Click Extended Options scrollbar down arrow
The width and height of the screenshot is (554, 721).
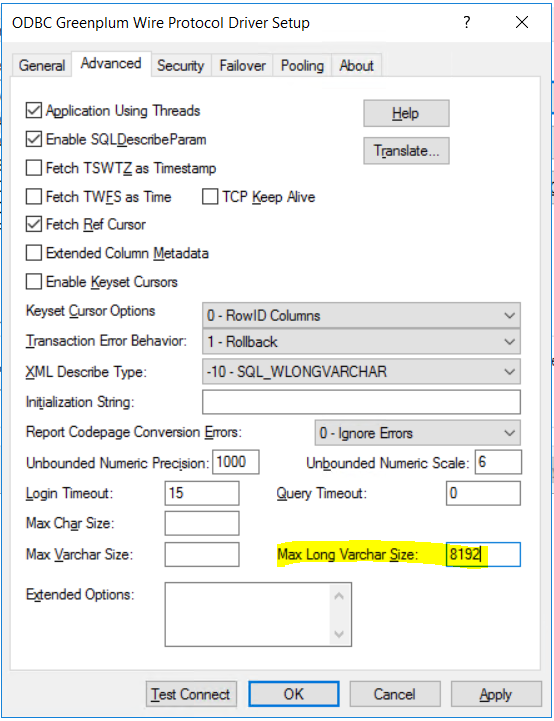pos(339,634)
